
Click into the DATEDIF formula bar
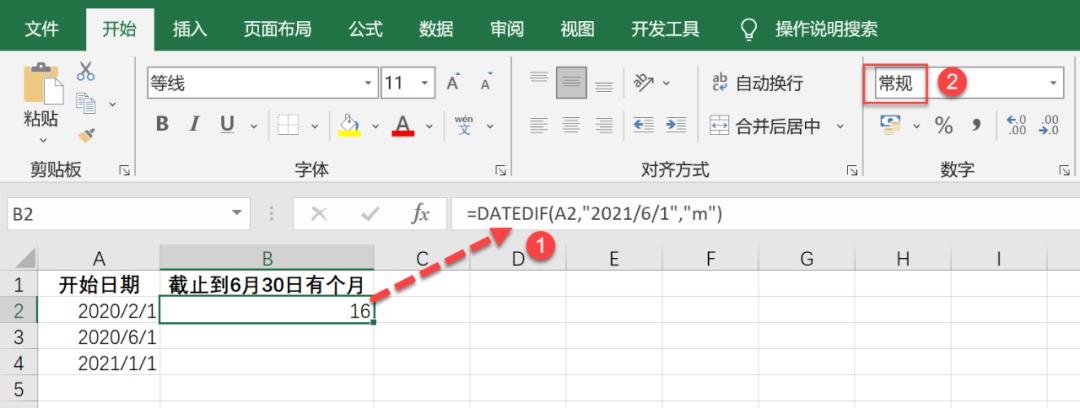click(765, 214)
